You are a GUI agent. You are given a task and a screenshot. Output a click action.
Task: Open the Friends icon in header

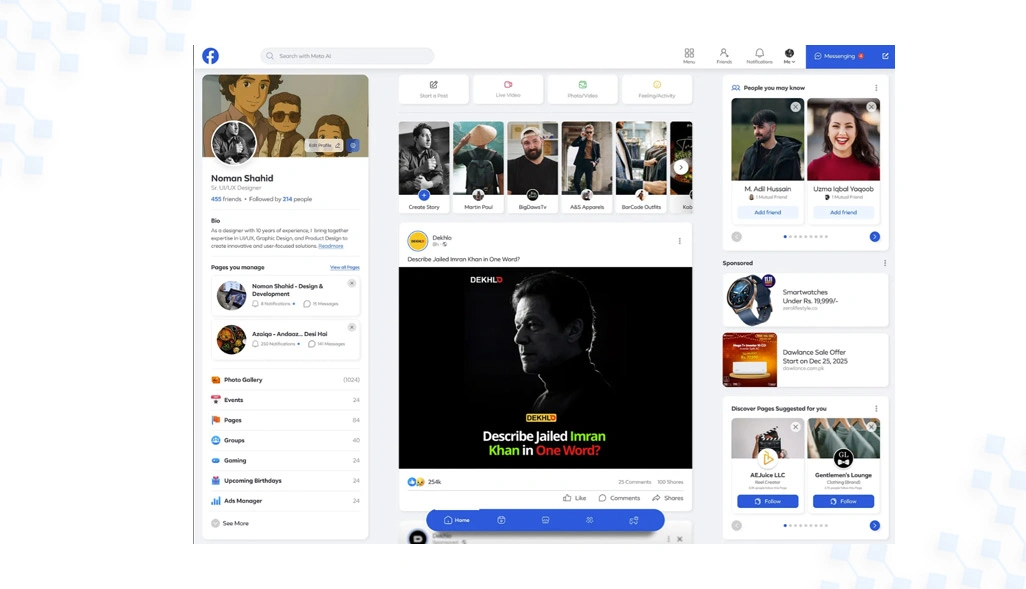(724, 55)
